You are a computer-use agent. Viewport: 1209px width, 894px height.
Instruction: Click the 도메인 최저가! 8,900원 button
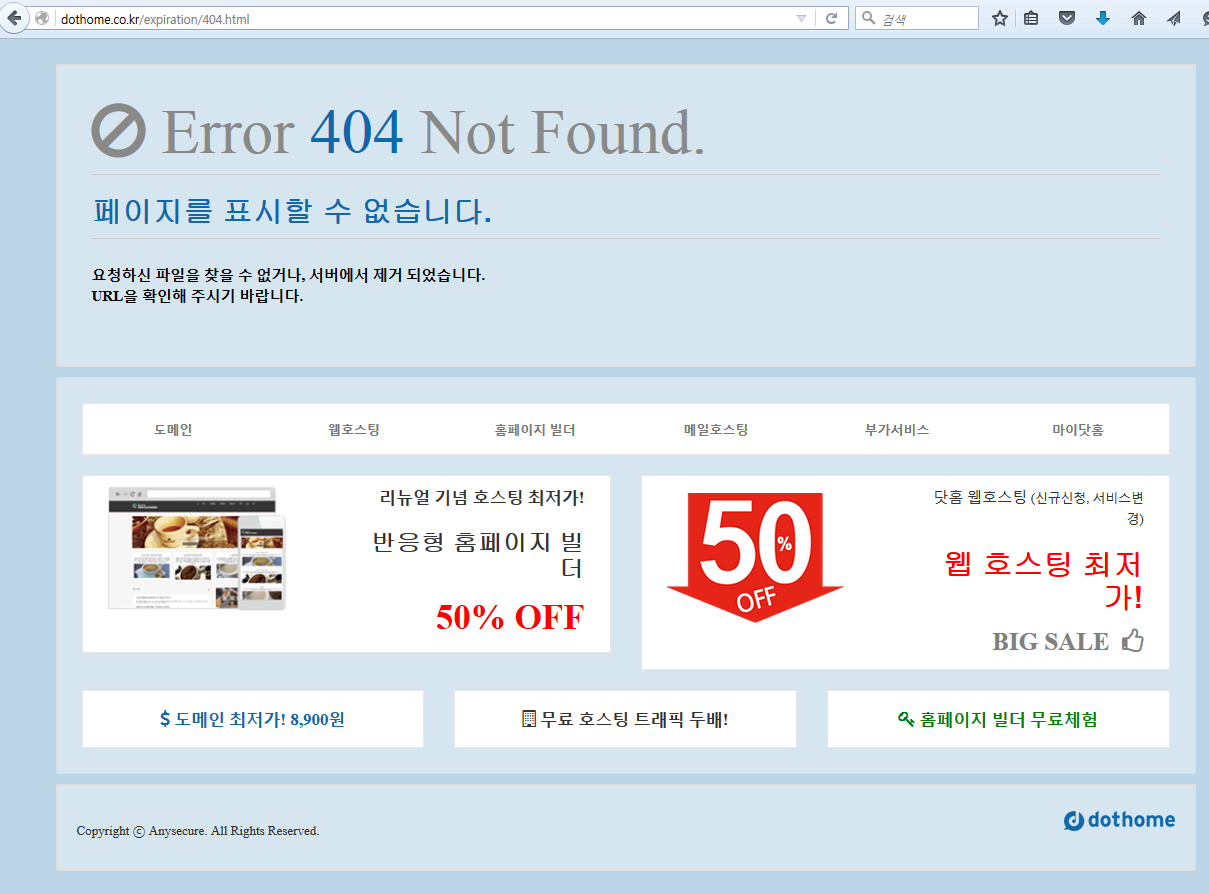(252, 719)
